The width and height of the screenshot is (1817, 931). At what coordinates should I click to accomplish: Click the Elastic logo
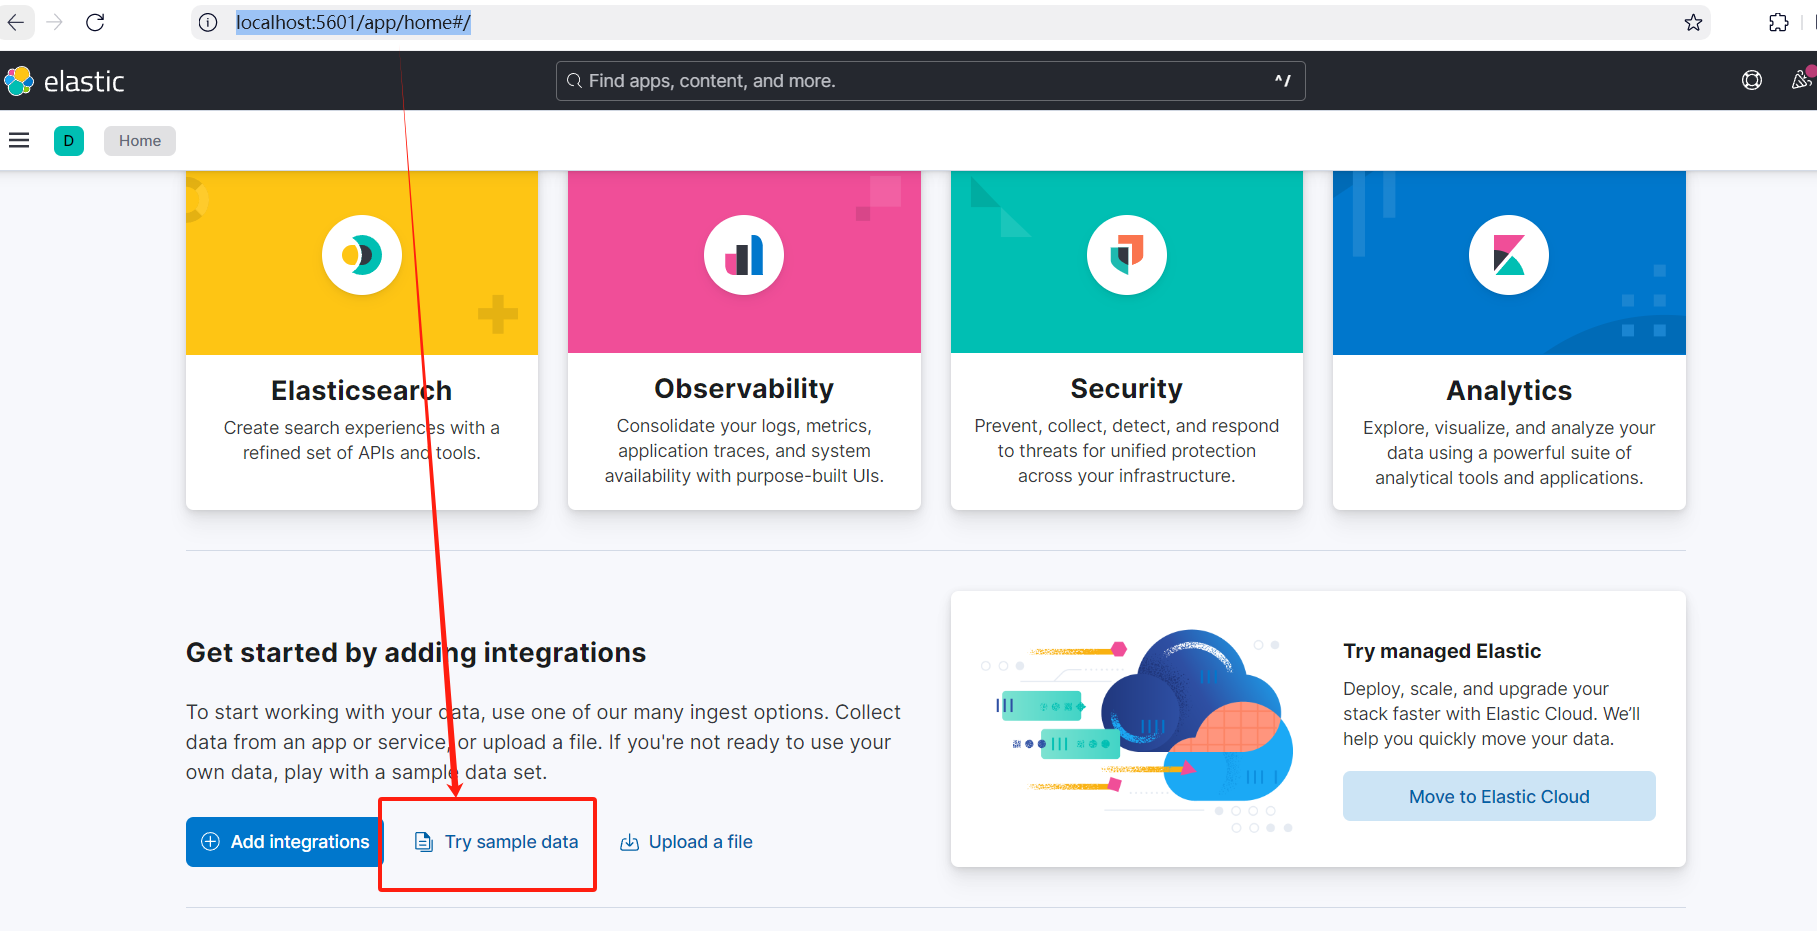65,81
